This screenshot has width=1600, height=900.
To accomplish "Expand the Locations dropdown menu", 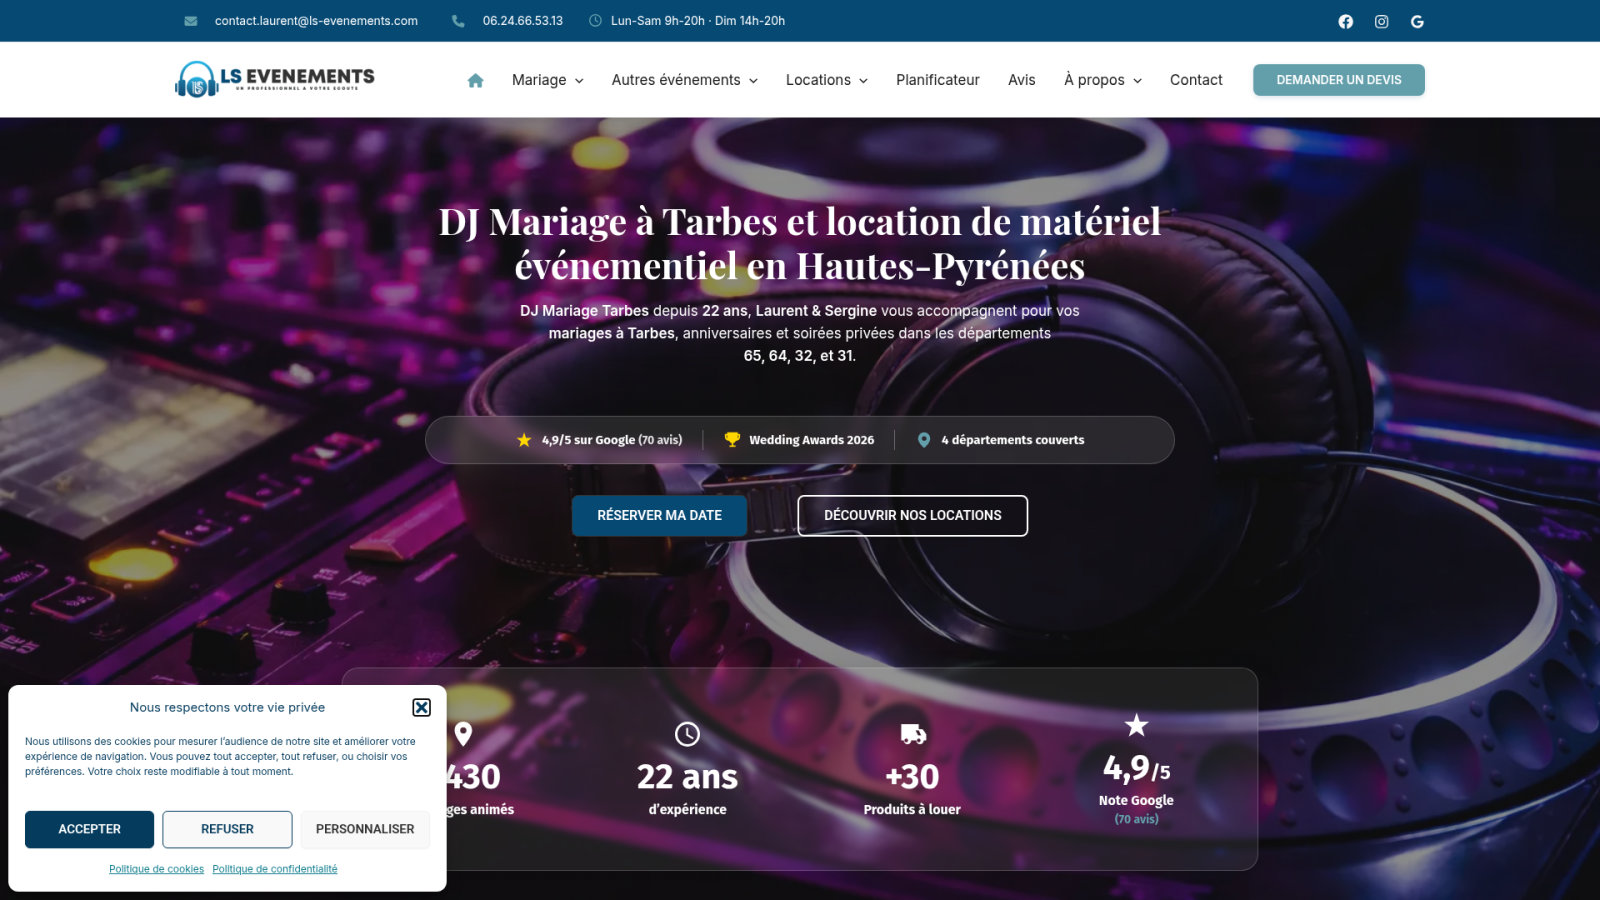I will tap(827, 80).
